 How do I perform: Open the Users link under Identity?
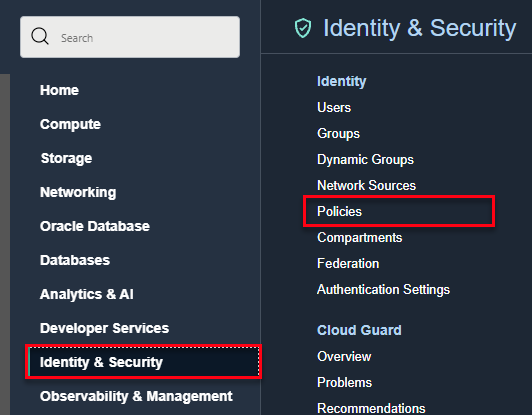(x=334, y=108)
